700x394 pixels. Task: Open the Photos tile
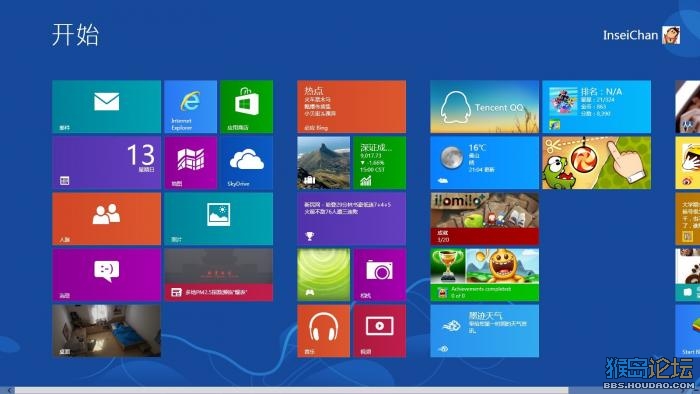(218, 219)
